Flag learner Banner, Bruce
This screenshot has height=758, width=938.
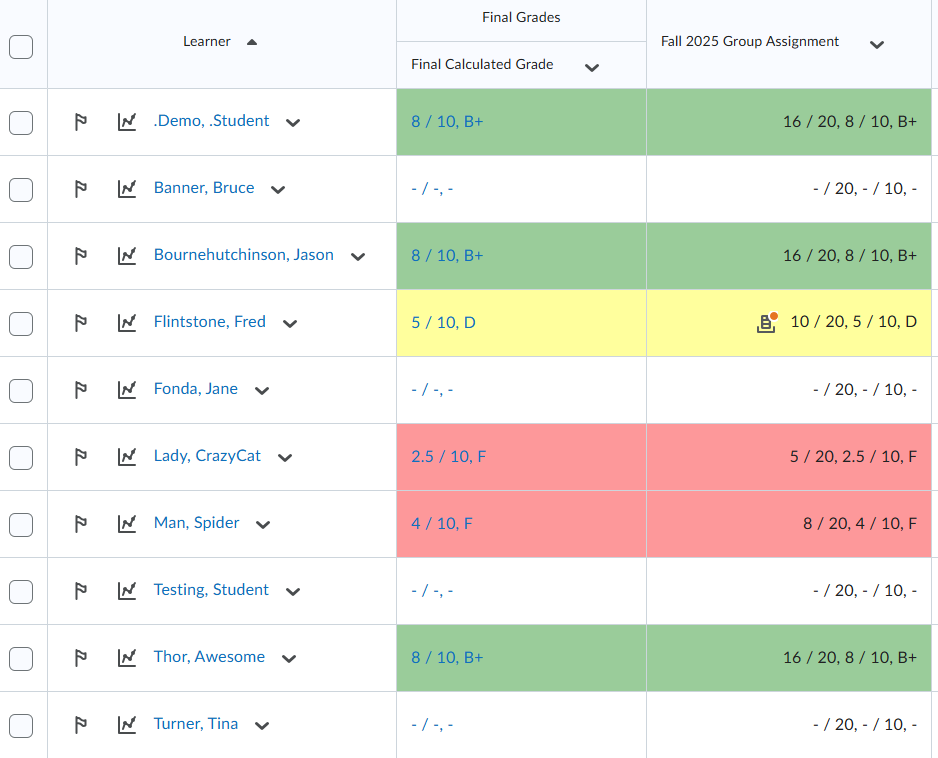[x=80, y=189]
